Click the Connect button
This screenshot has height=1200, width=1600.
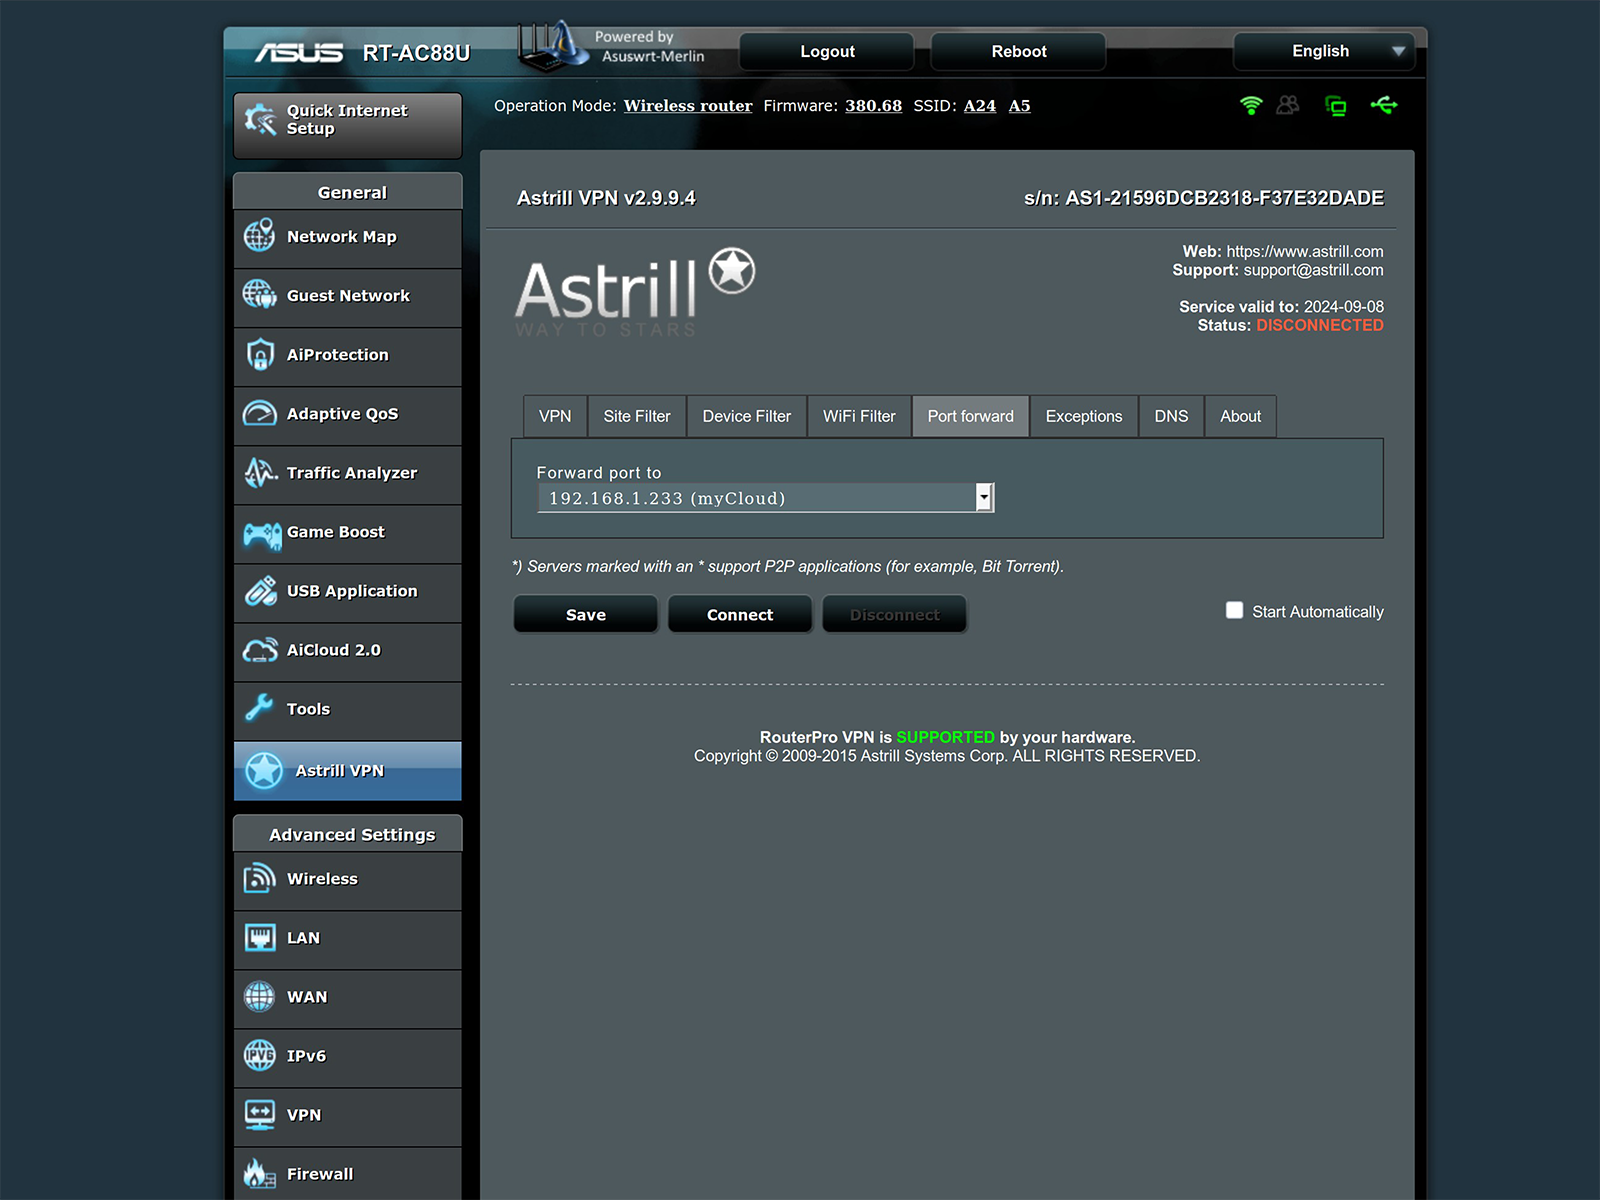point(740,614)
